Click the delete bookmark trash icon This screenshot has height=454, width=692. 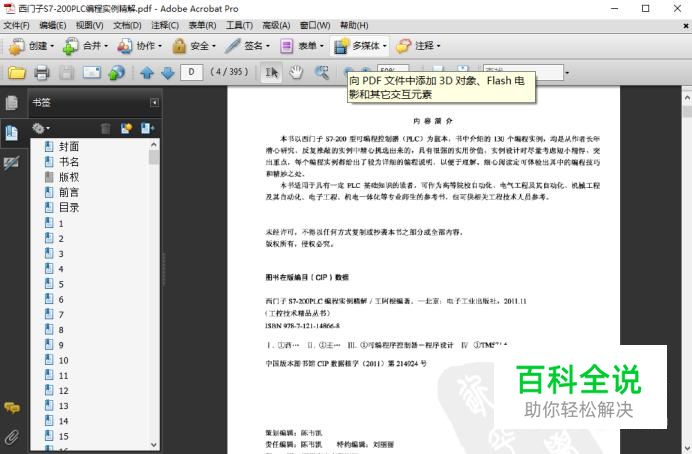click(x=105, y=128)
